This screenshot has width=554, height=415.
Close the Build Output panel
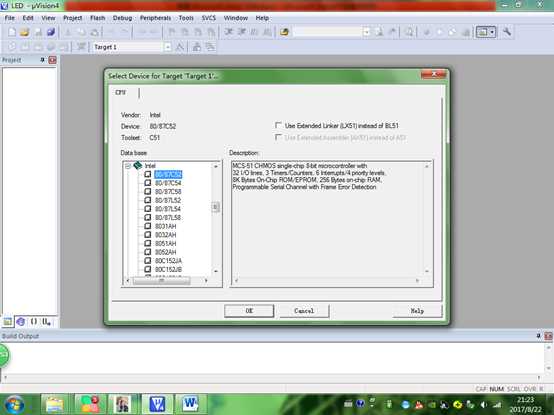pos(548,336)
